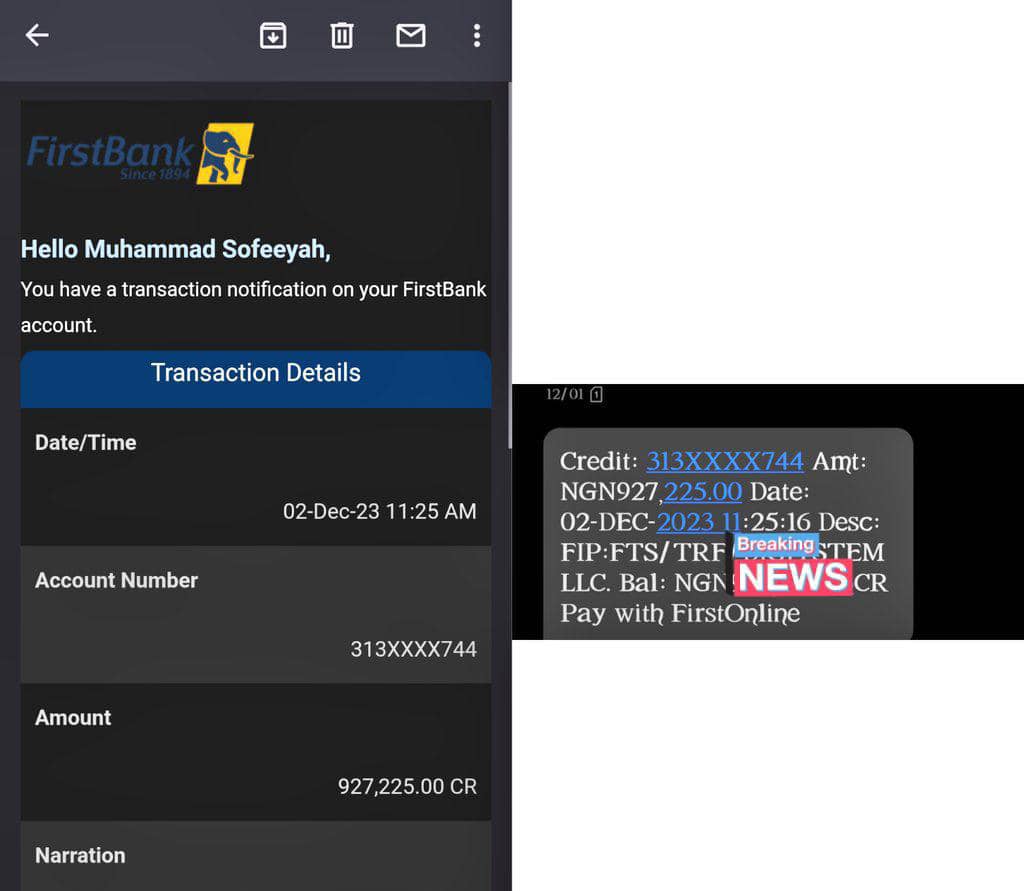Tap the FirstBank elephant logo
Image resolution: width=1024 pixels, height=891 pixels.
coord(225,154)
